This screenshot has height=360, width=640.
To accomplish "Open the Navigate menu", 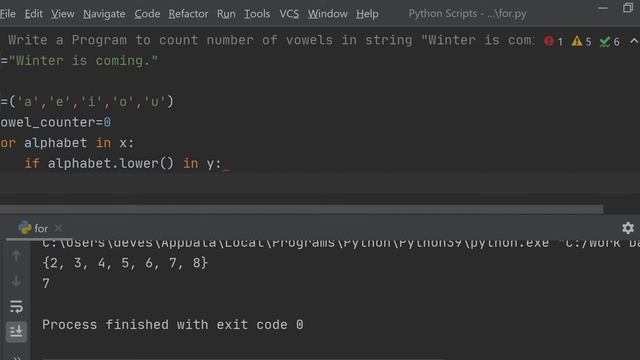I will coord(104,14).
